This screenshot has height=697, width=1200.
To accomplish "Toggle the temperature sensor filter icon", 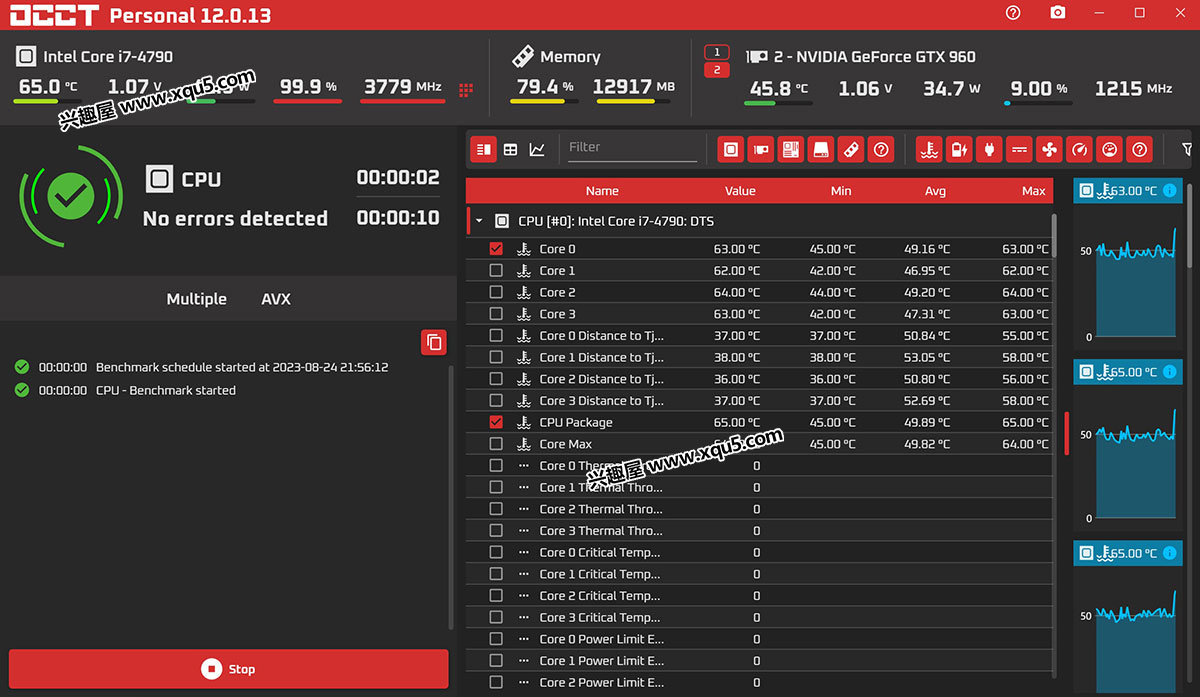I will (930, 149).
